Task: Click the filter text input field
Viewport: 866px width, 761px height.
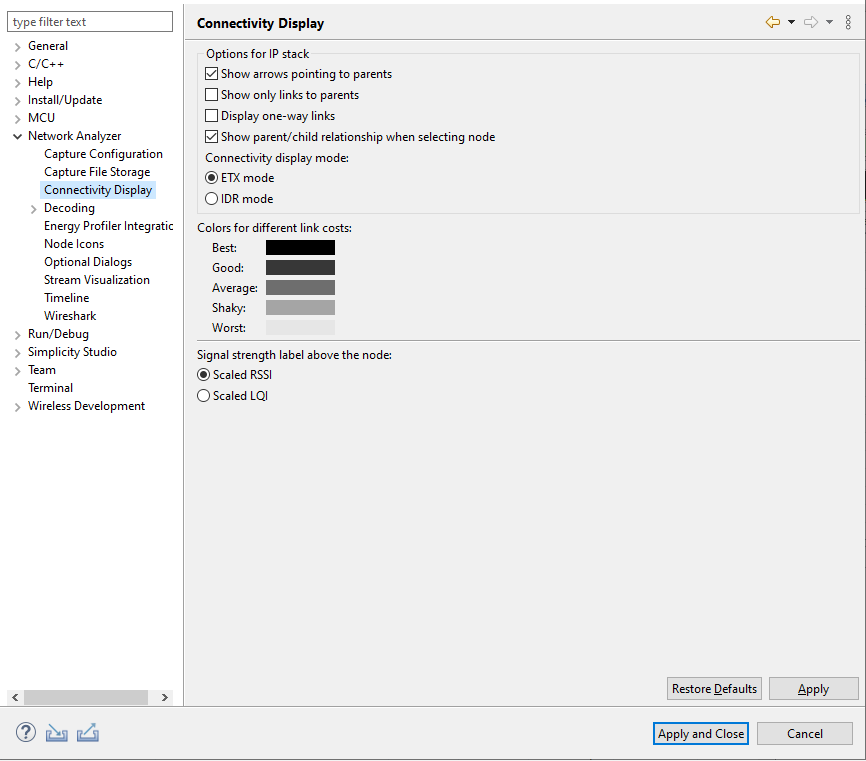Action: [x=90, y=21]
